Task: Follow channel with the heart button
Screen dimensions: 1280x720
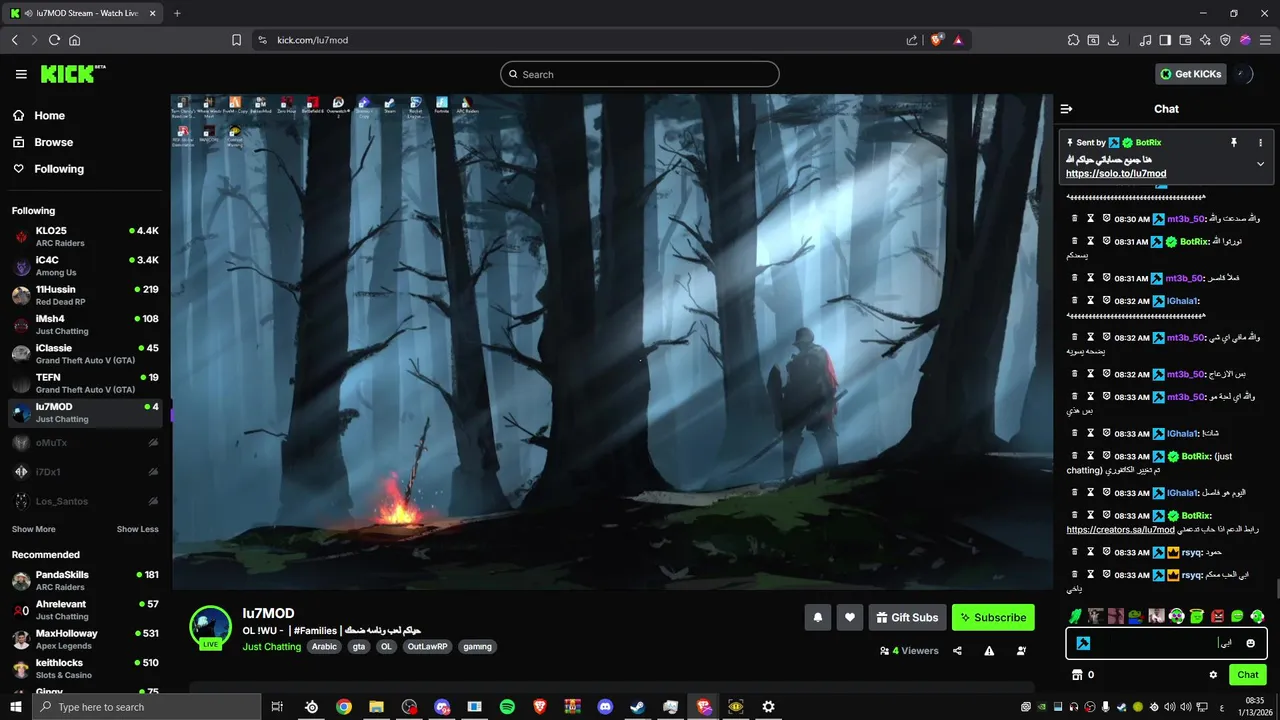Action: click(849, 617)
